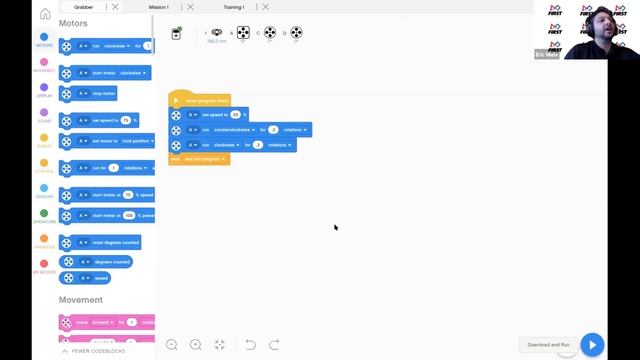Screen dimensions: 640x360
Task: Edit 75 value on palette set speed block
Action: click(x=126, y=120)
